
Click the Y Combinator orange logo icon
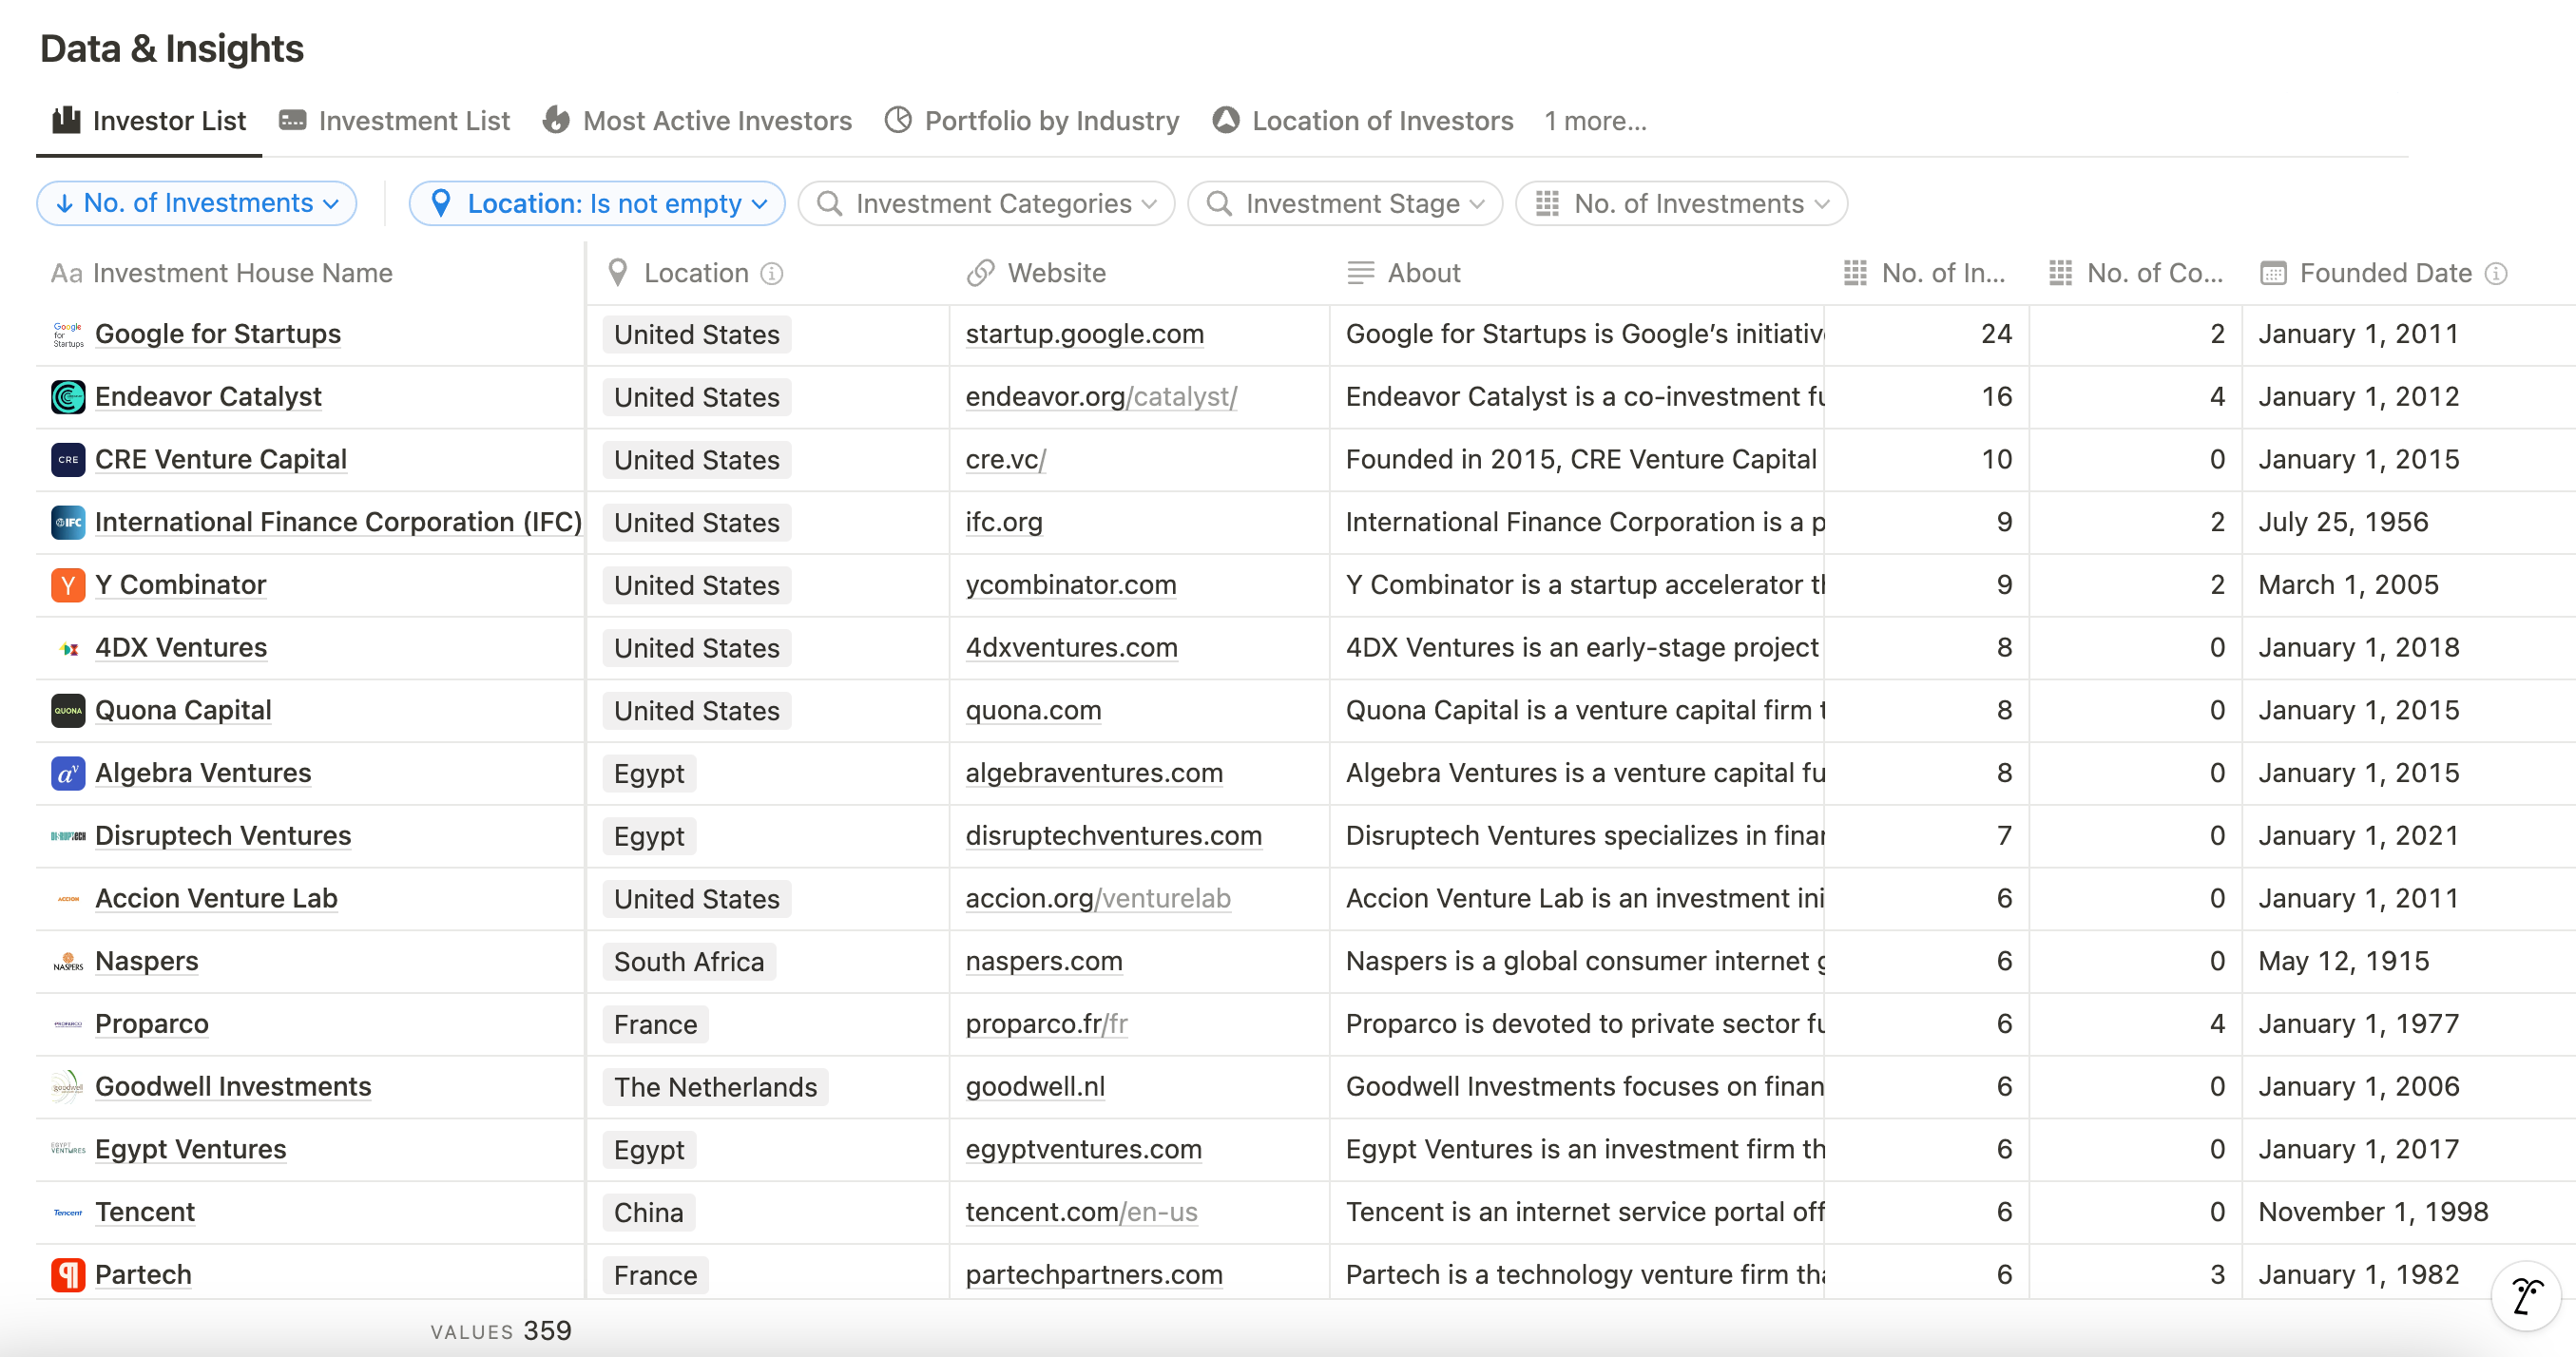point(68,585)
